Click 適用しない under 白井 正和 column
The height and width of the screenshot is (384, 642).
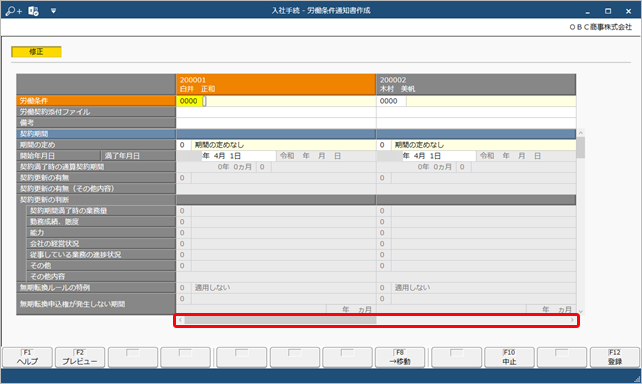212,288
